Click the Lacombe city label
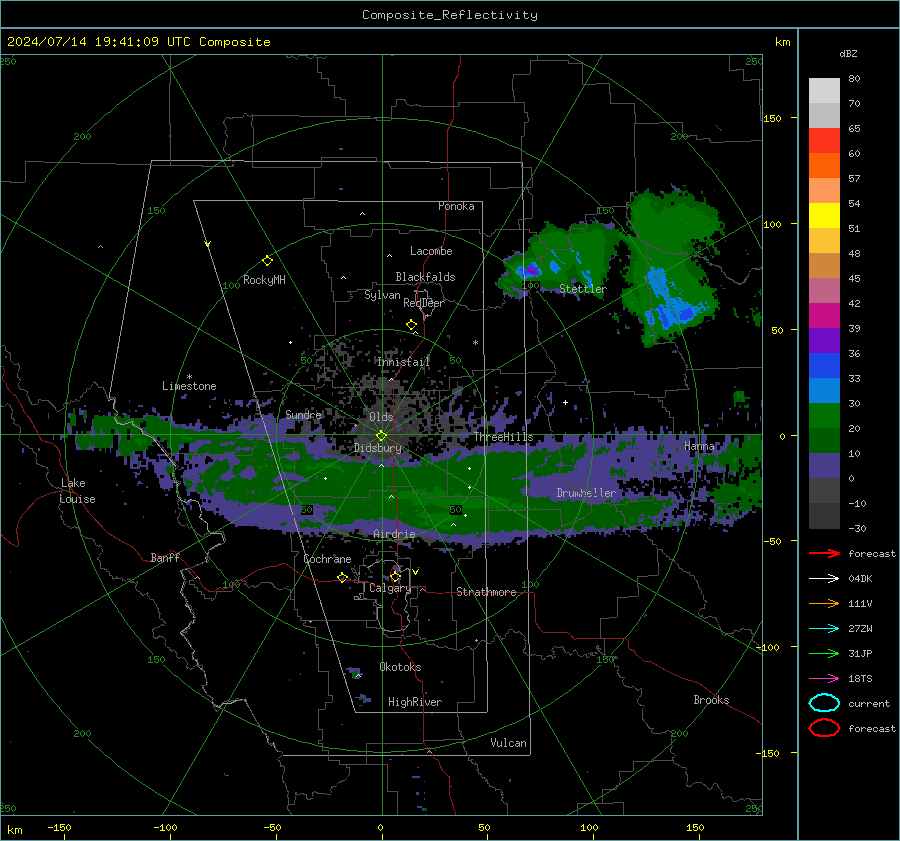This screenshot has width=900, height=841. pyautogui.click(x=431, y=251)
